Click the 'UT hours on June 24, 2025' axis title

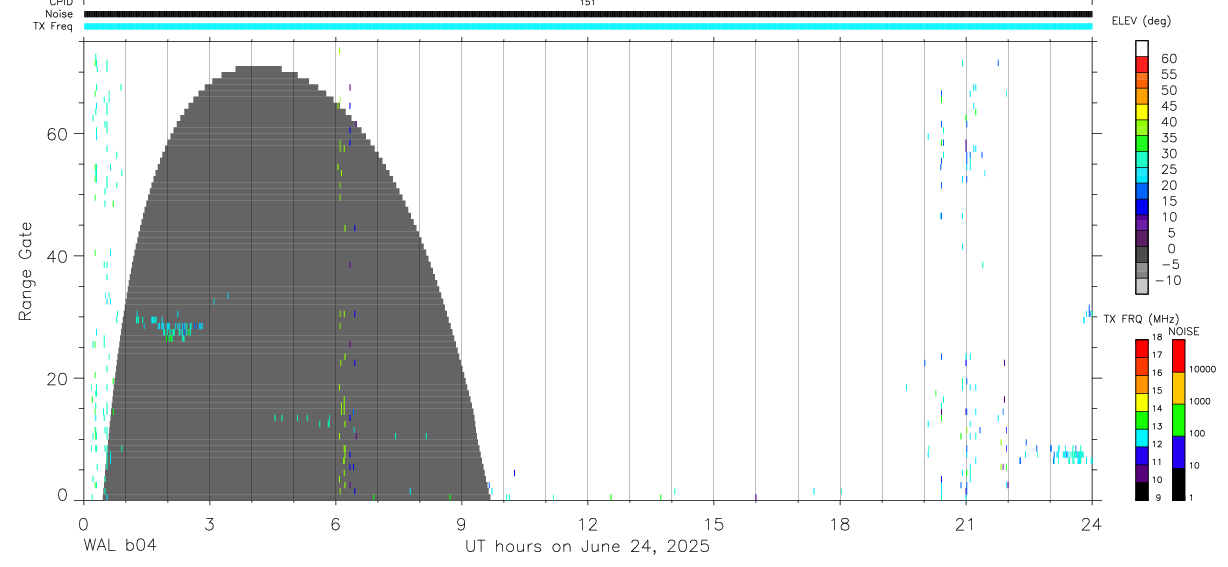click(587, 547)
